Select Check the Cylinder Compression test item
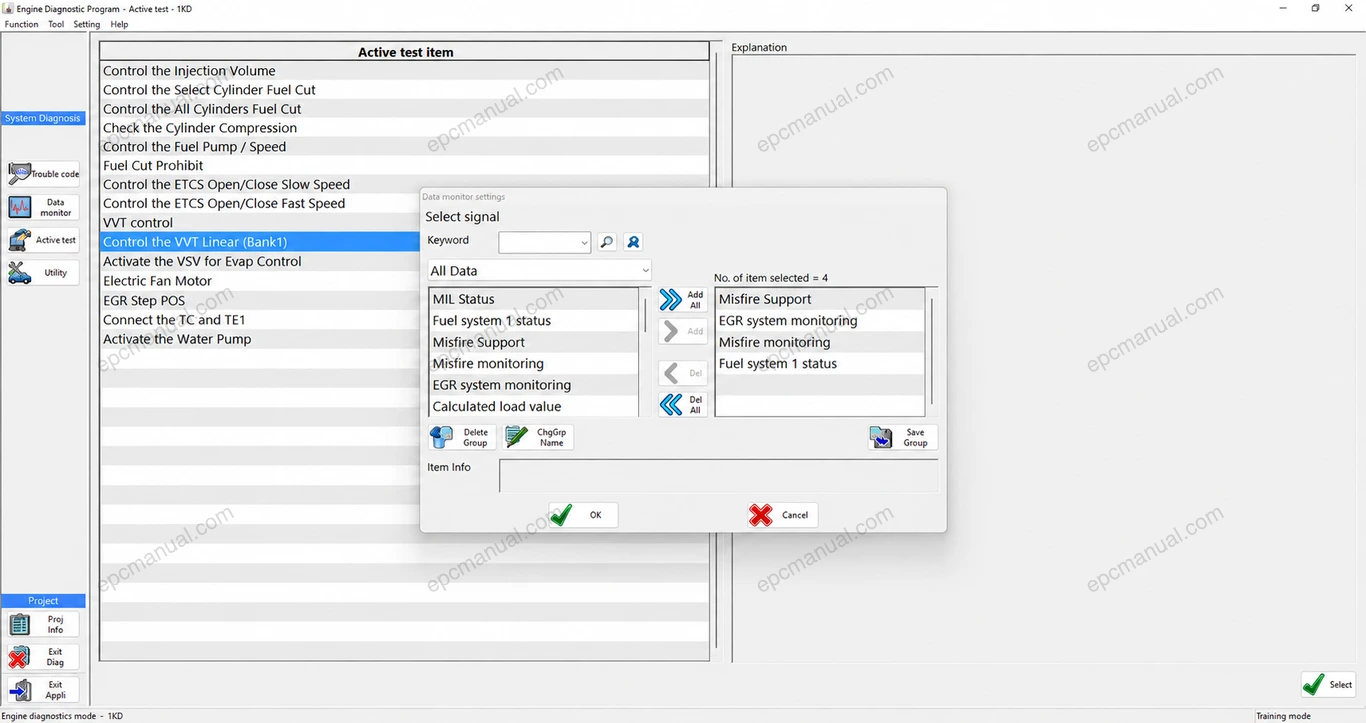 click(x=405, y=128)
